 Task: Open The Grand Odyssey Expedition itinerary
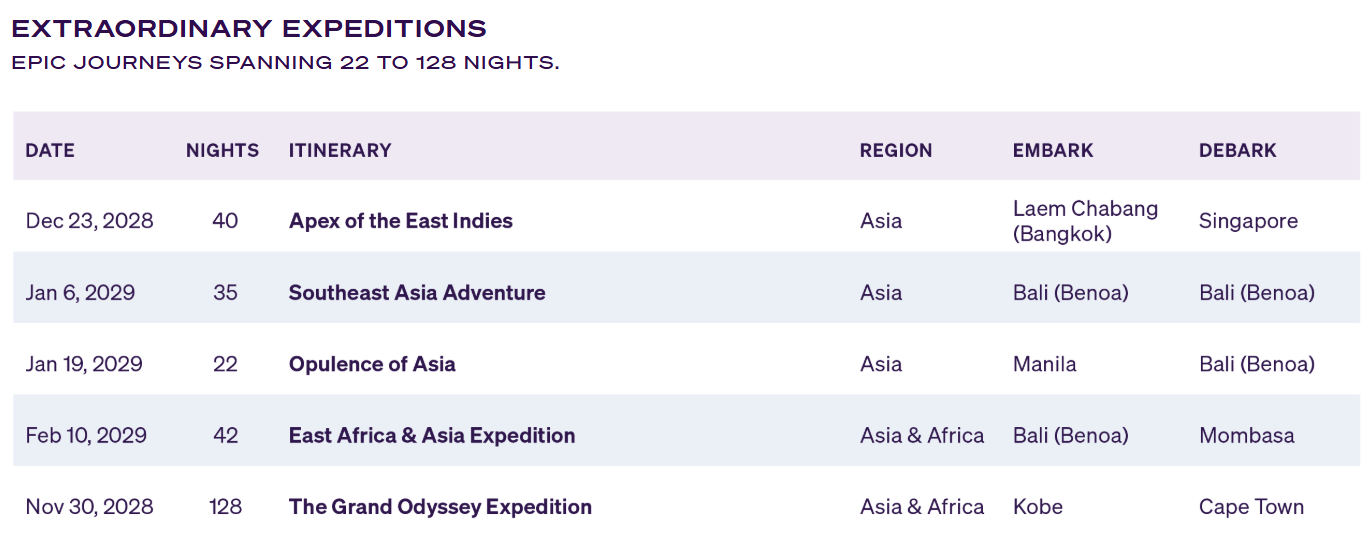(x=440, y=507)
